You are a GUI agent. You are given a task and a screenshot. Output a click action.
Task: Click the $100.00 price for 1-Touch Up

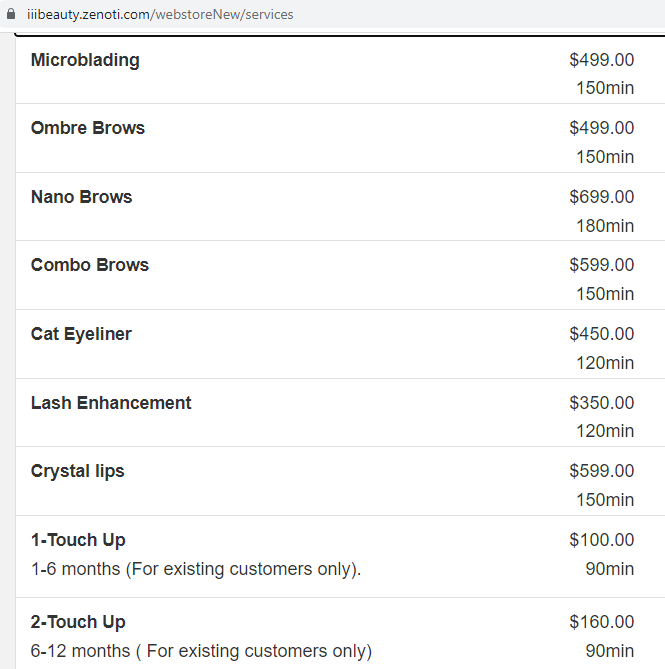point(601,540)
